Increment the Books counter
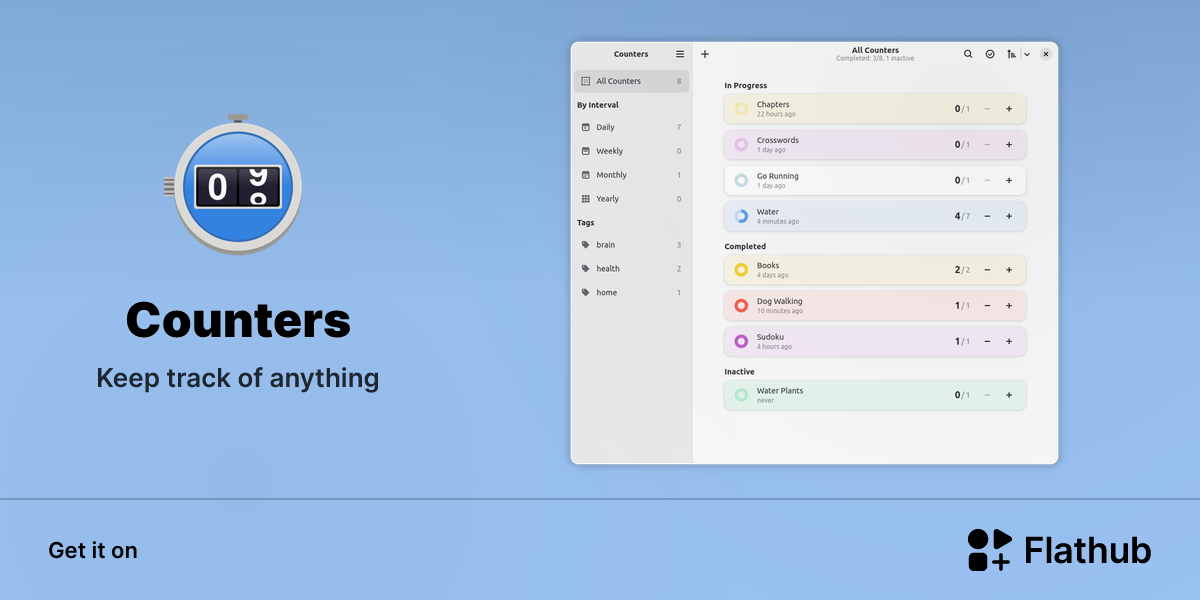The image size is (1200, 600). pos(1009,270)
